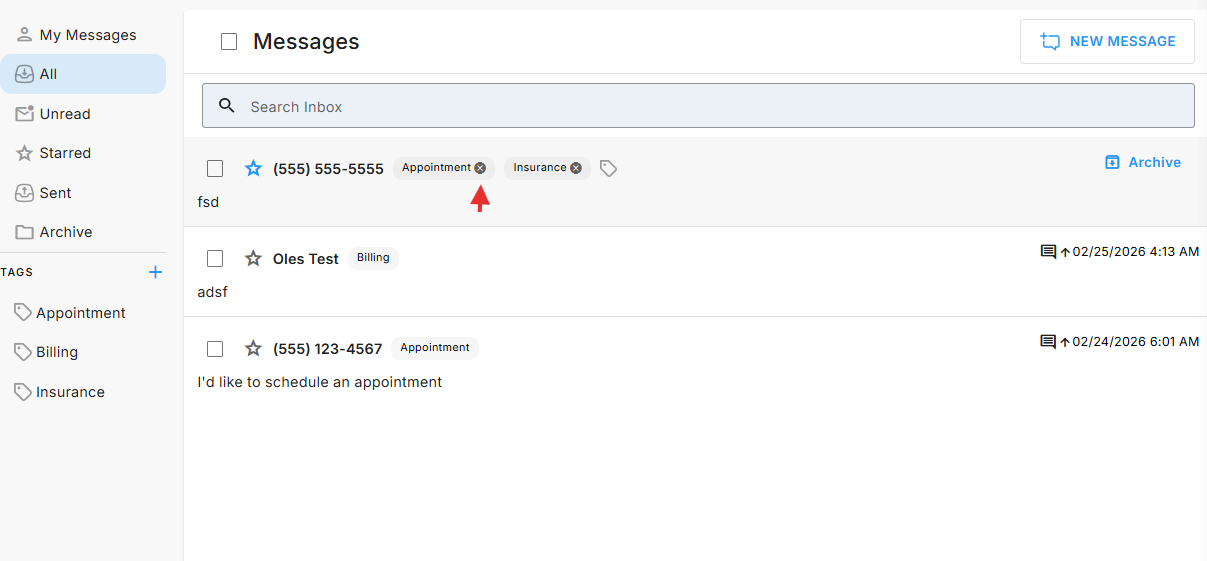Remove Appointment tag from (555) 555-5555 message

pyautogui.click(x=480, y=168)
